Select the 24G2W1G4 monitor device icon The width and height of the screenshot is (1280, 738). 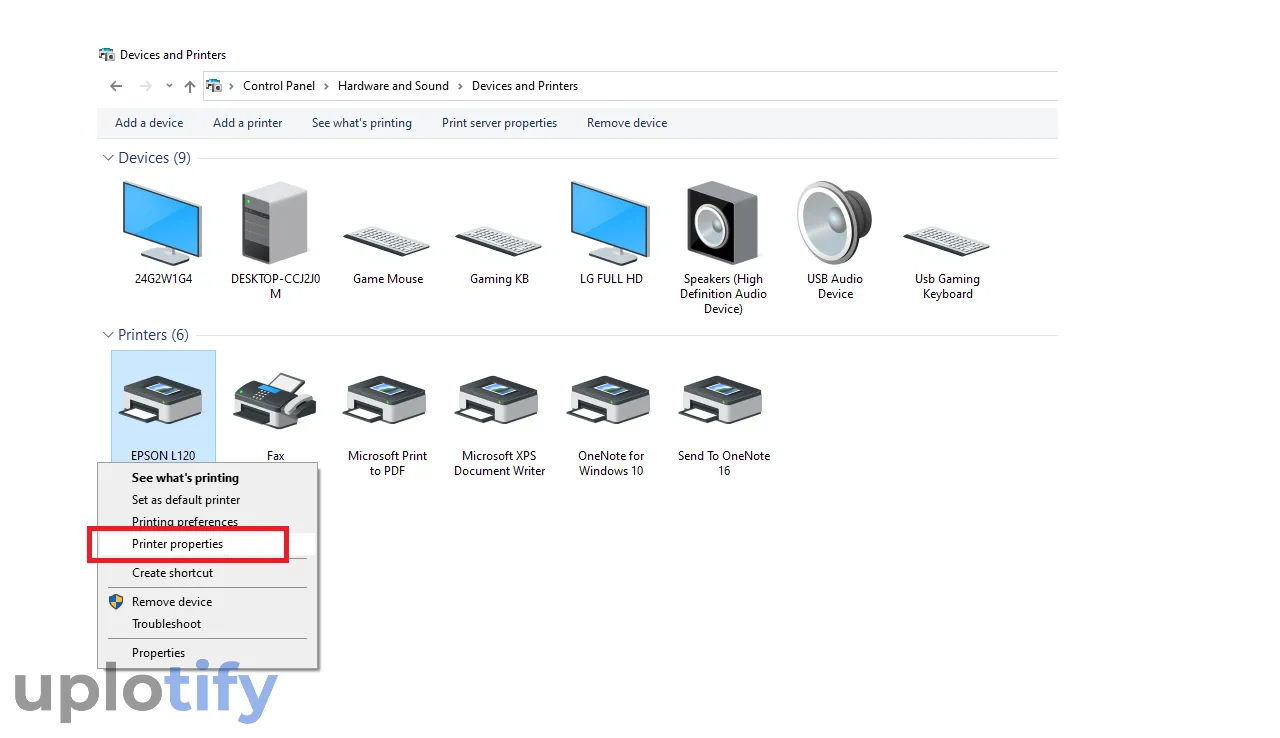162,223
